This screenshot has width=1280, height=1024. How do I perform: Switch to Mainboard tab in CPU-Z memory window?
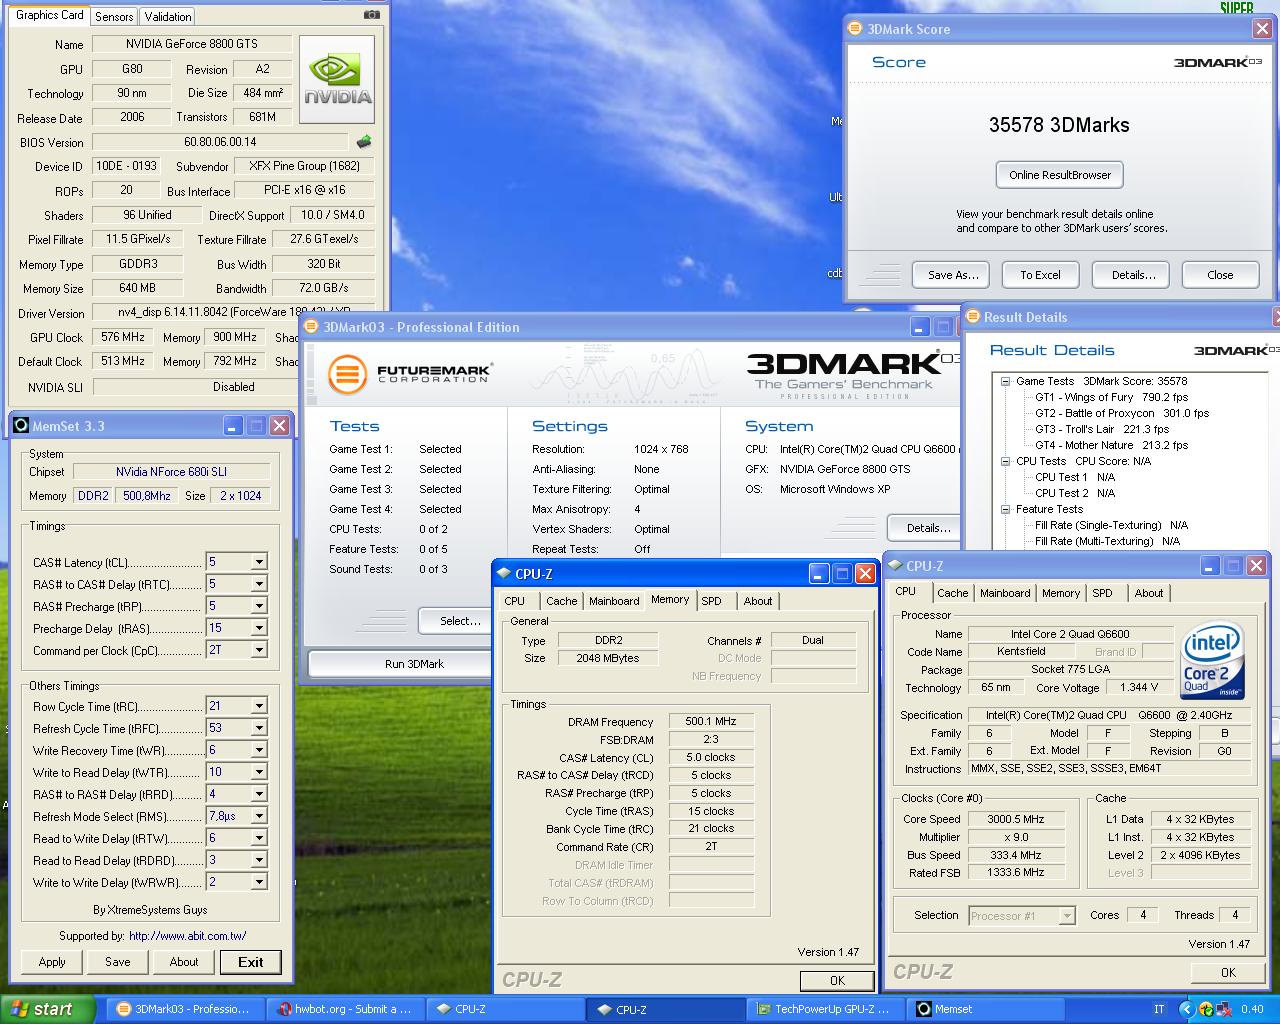point(614,601)
